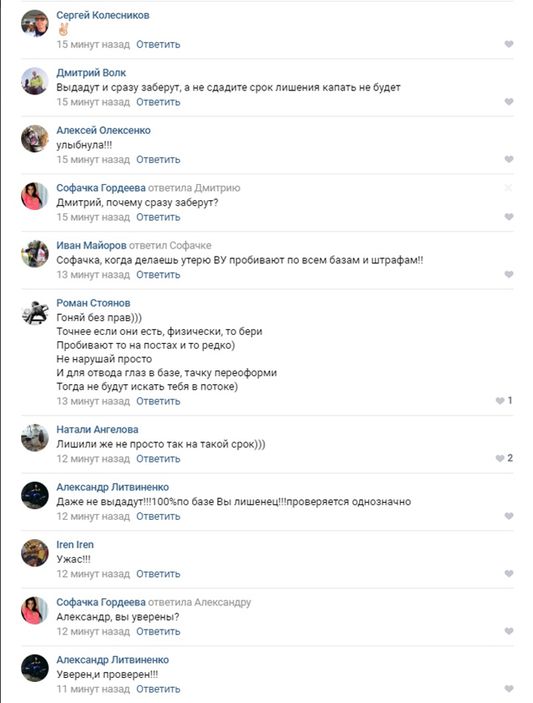This screenshot has width=533, height=703.
Task: Like Дмитрий Волк's comment heart icon
Action: 508,101
